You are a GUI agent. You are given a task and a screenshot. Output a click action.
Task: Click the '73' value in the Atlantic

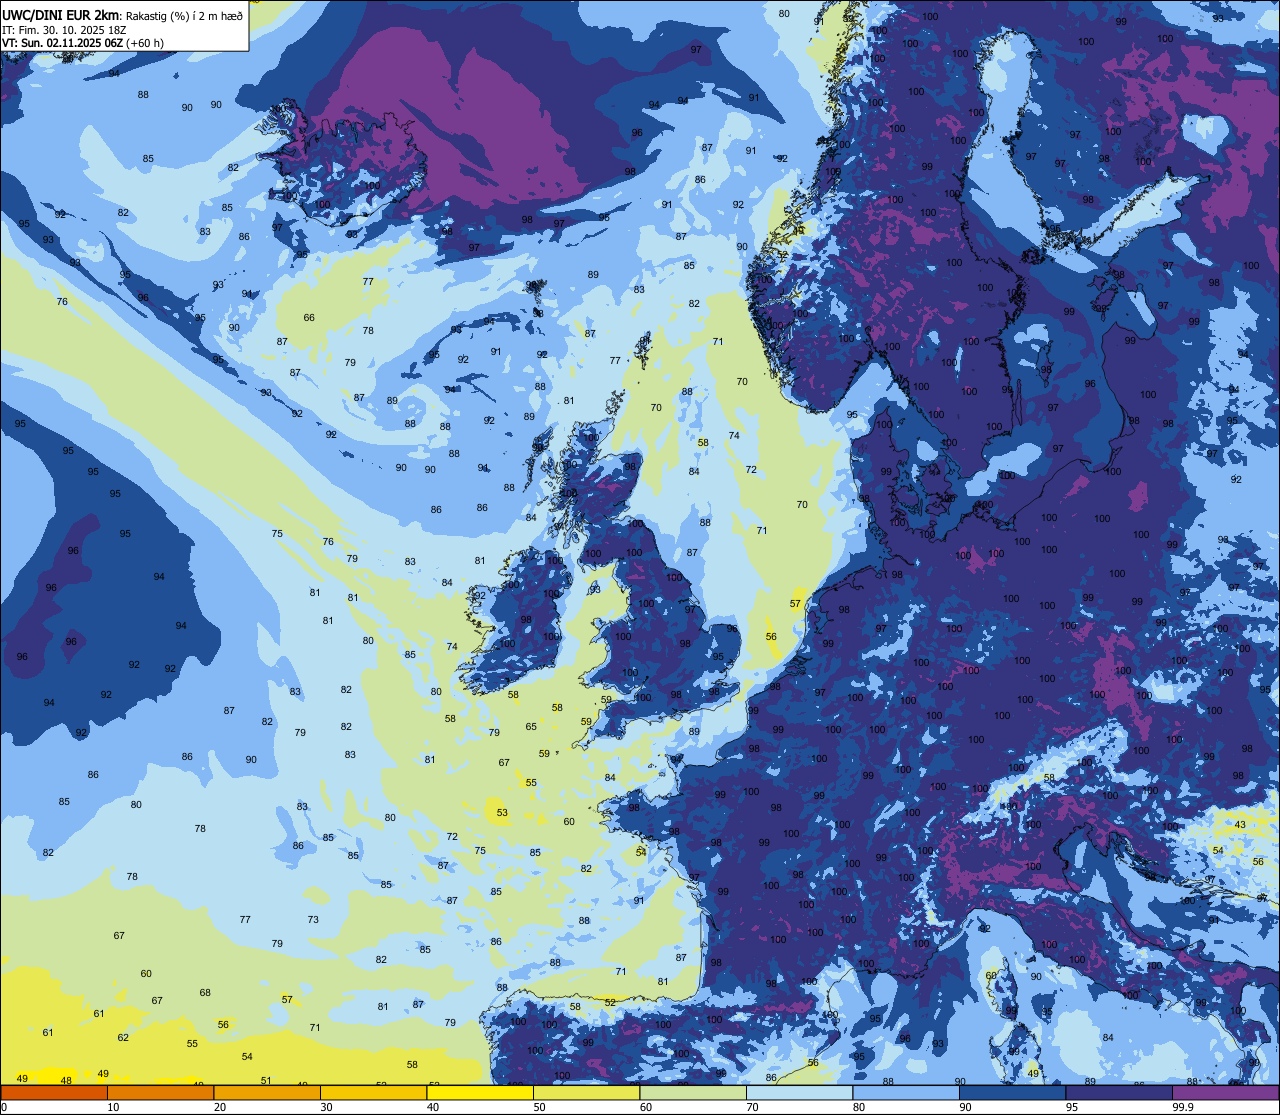tap(313, 920)
